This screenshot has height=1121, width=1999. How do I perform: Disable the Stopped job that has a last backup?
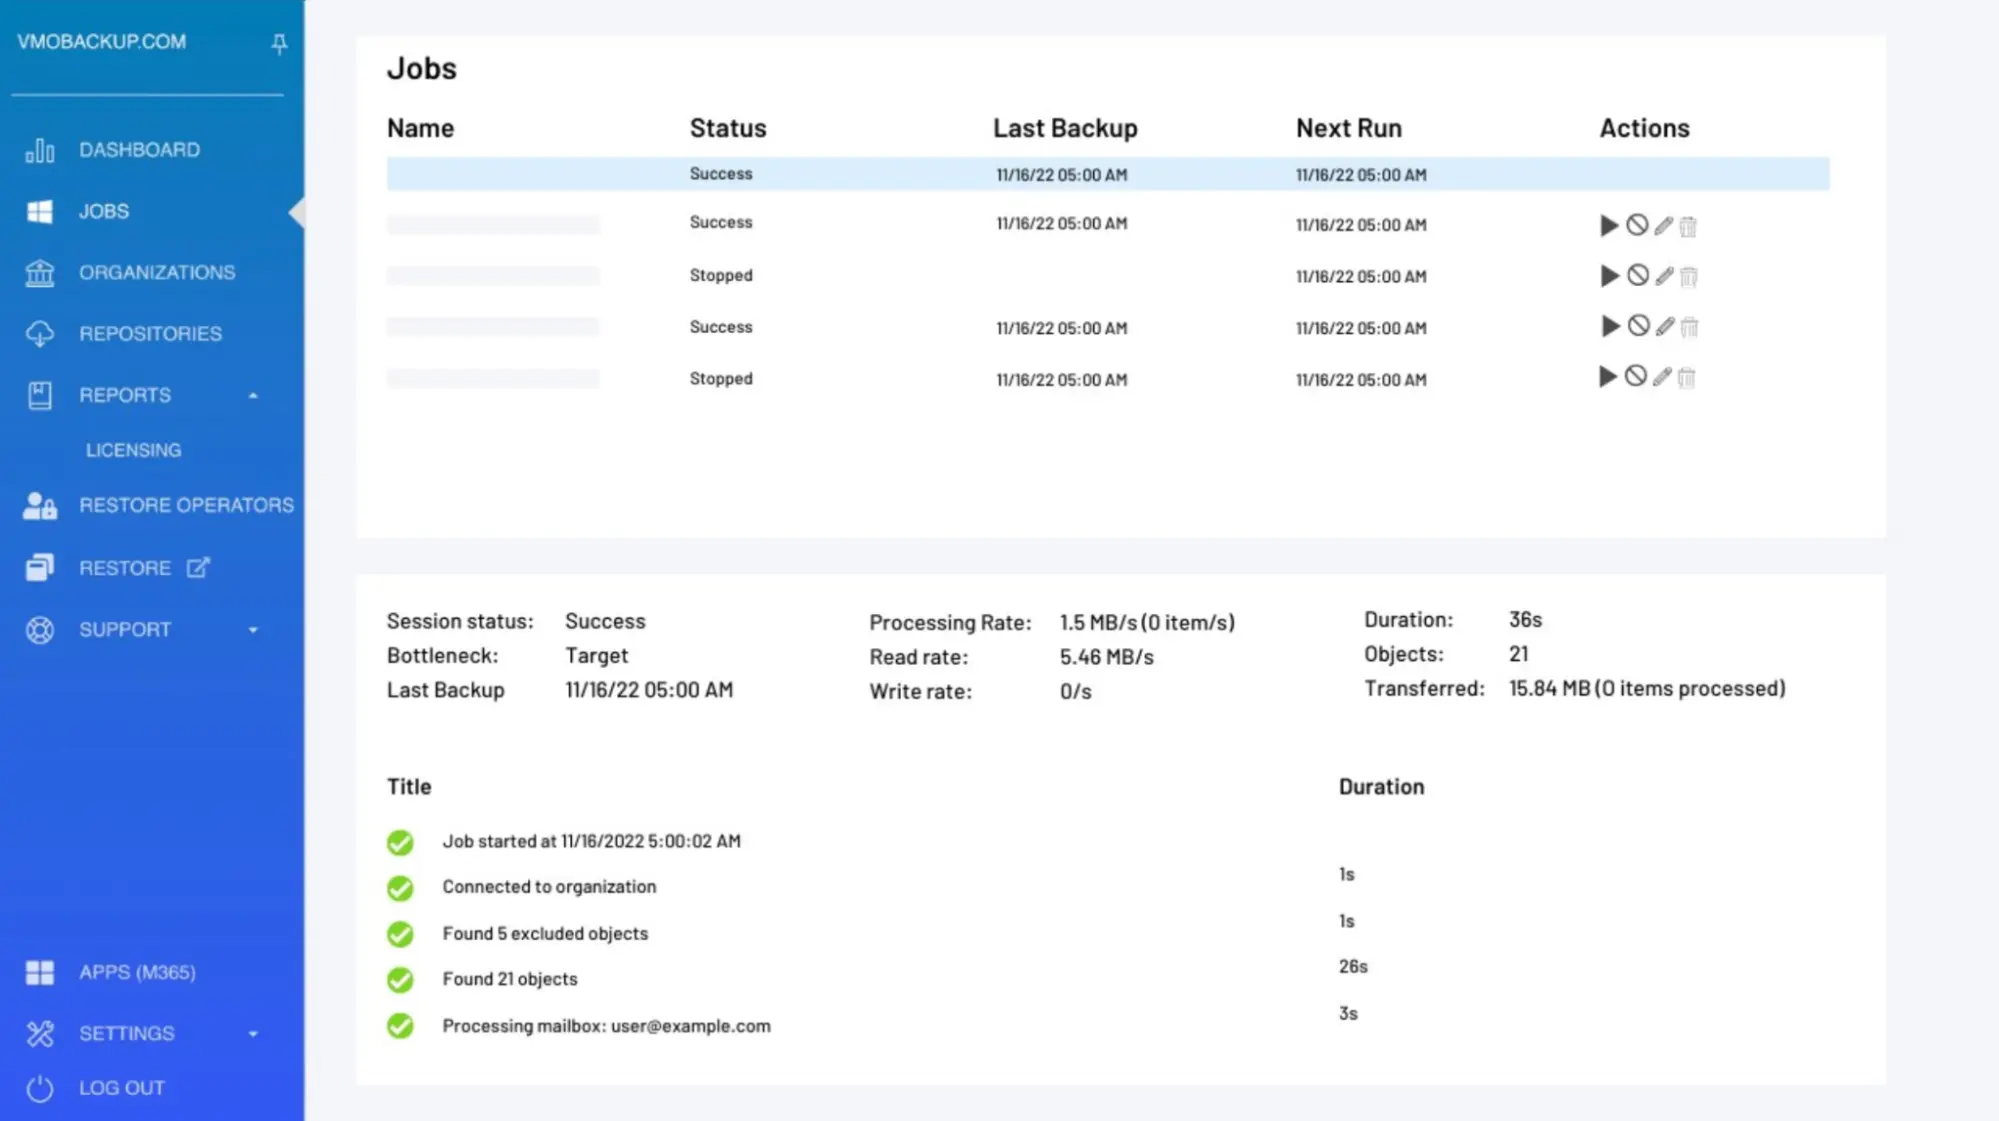pos(1635,376)
